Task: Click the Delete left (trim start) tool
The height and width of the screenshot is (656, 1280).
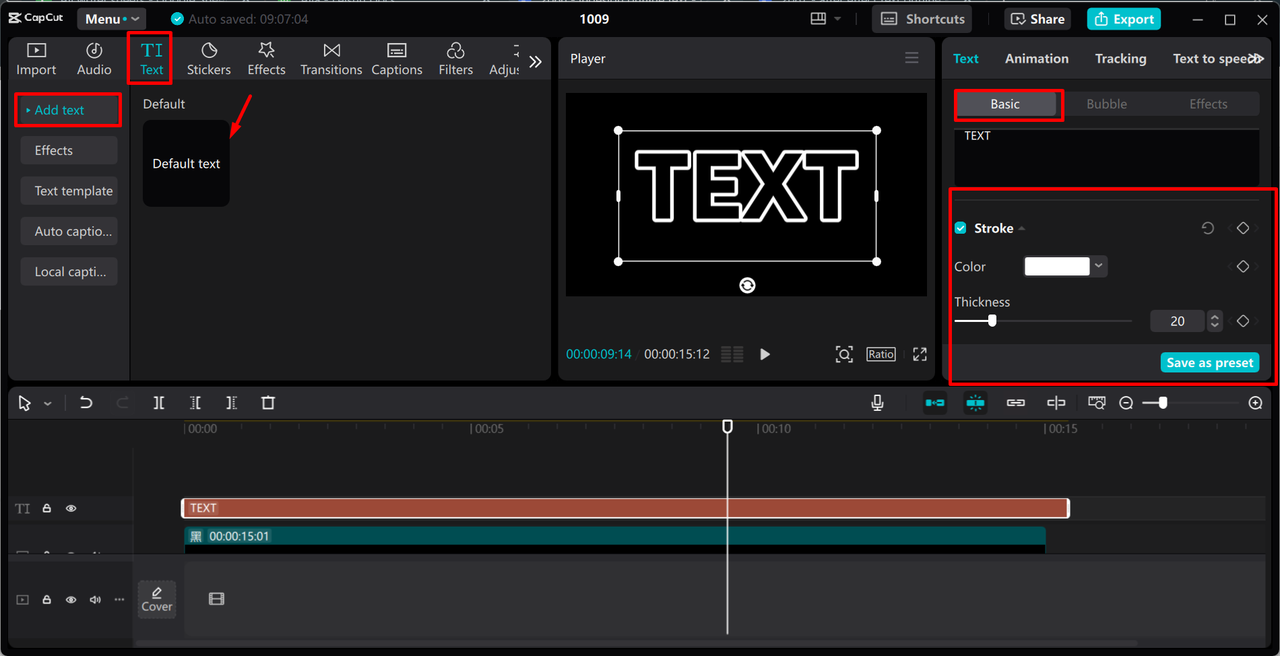Action: pos(195,402)
